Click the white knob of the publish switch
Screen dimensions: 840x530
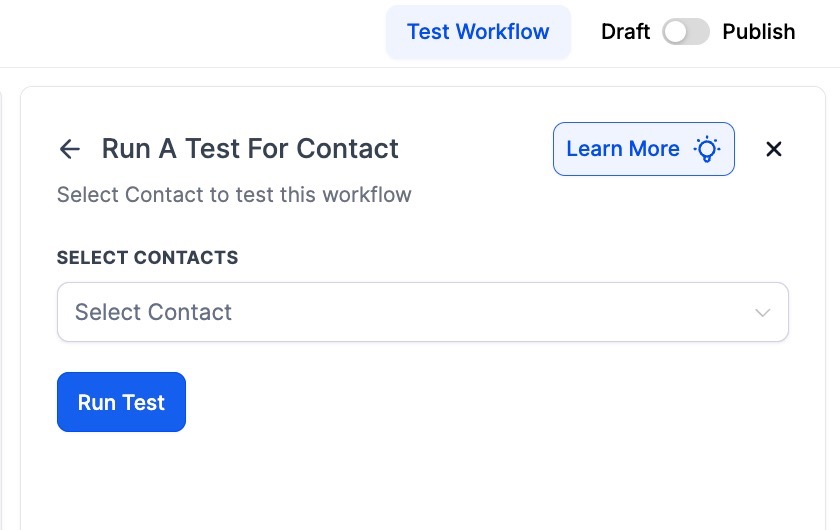point(677,32)
